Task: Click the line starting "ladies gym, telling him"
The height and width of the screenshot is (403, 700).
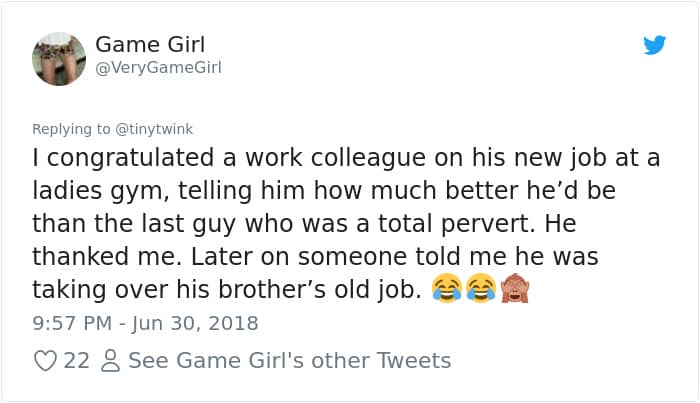Action: point(338,191)
